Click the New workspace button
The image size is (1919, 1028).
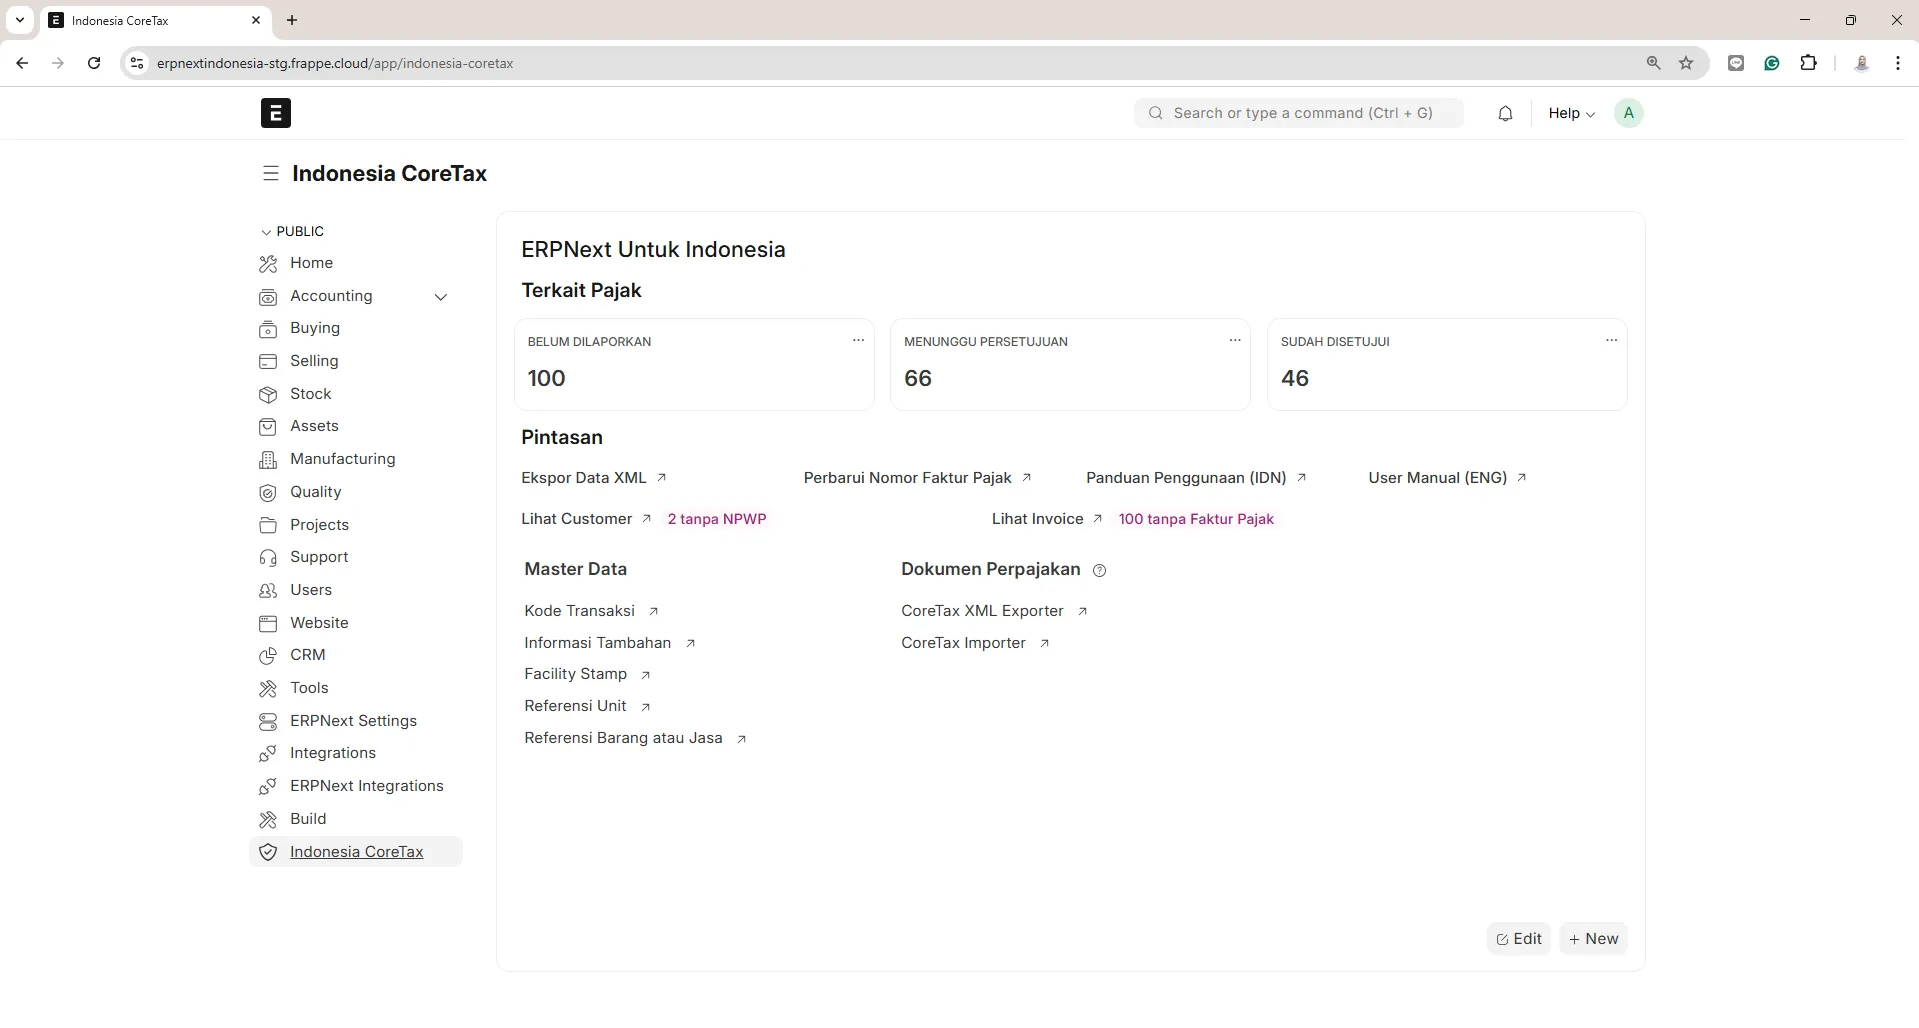(1594, 939)
